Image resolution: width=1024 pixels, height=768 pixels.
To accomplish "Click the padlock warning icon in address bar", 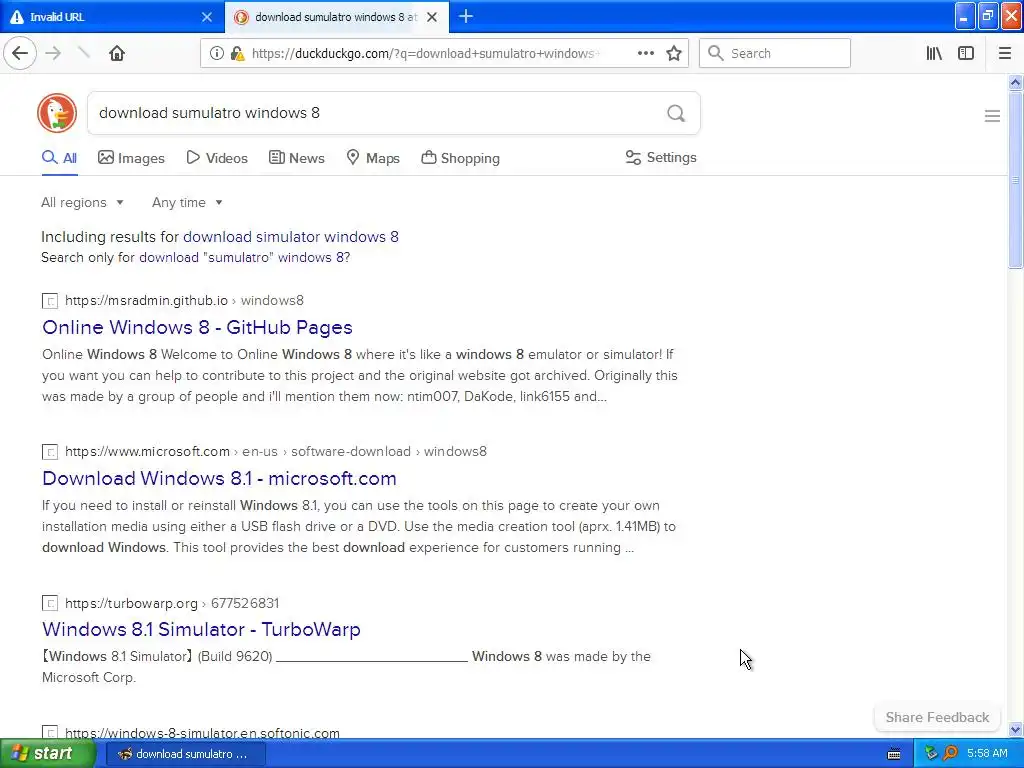I will tap(238, 54).
